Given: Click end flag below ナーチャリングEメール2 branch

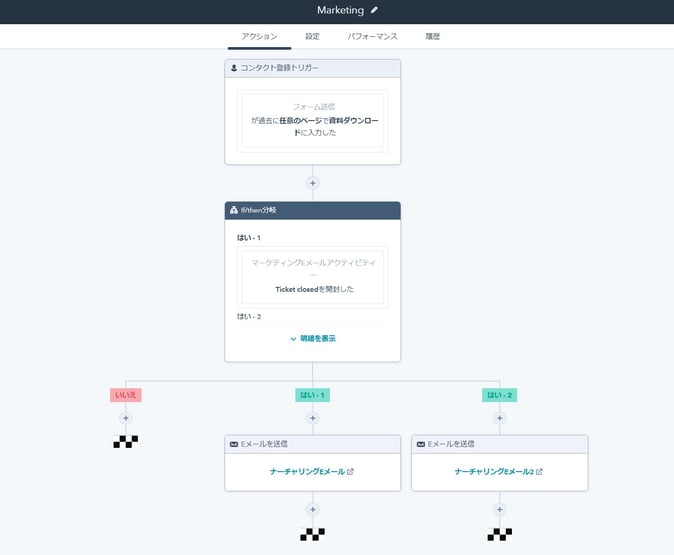Looking at the screenshot, I should point(499,534).
